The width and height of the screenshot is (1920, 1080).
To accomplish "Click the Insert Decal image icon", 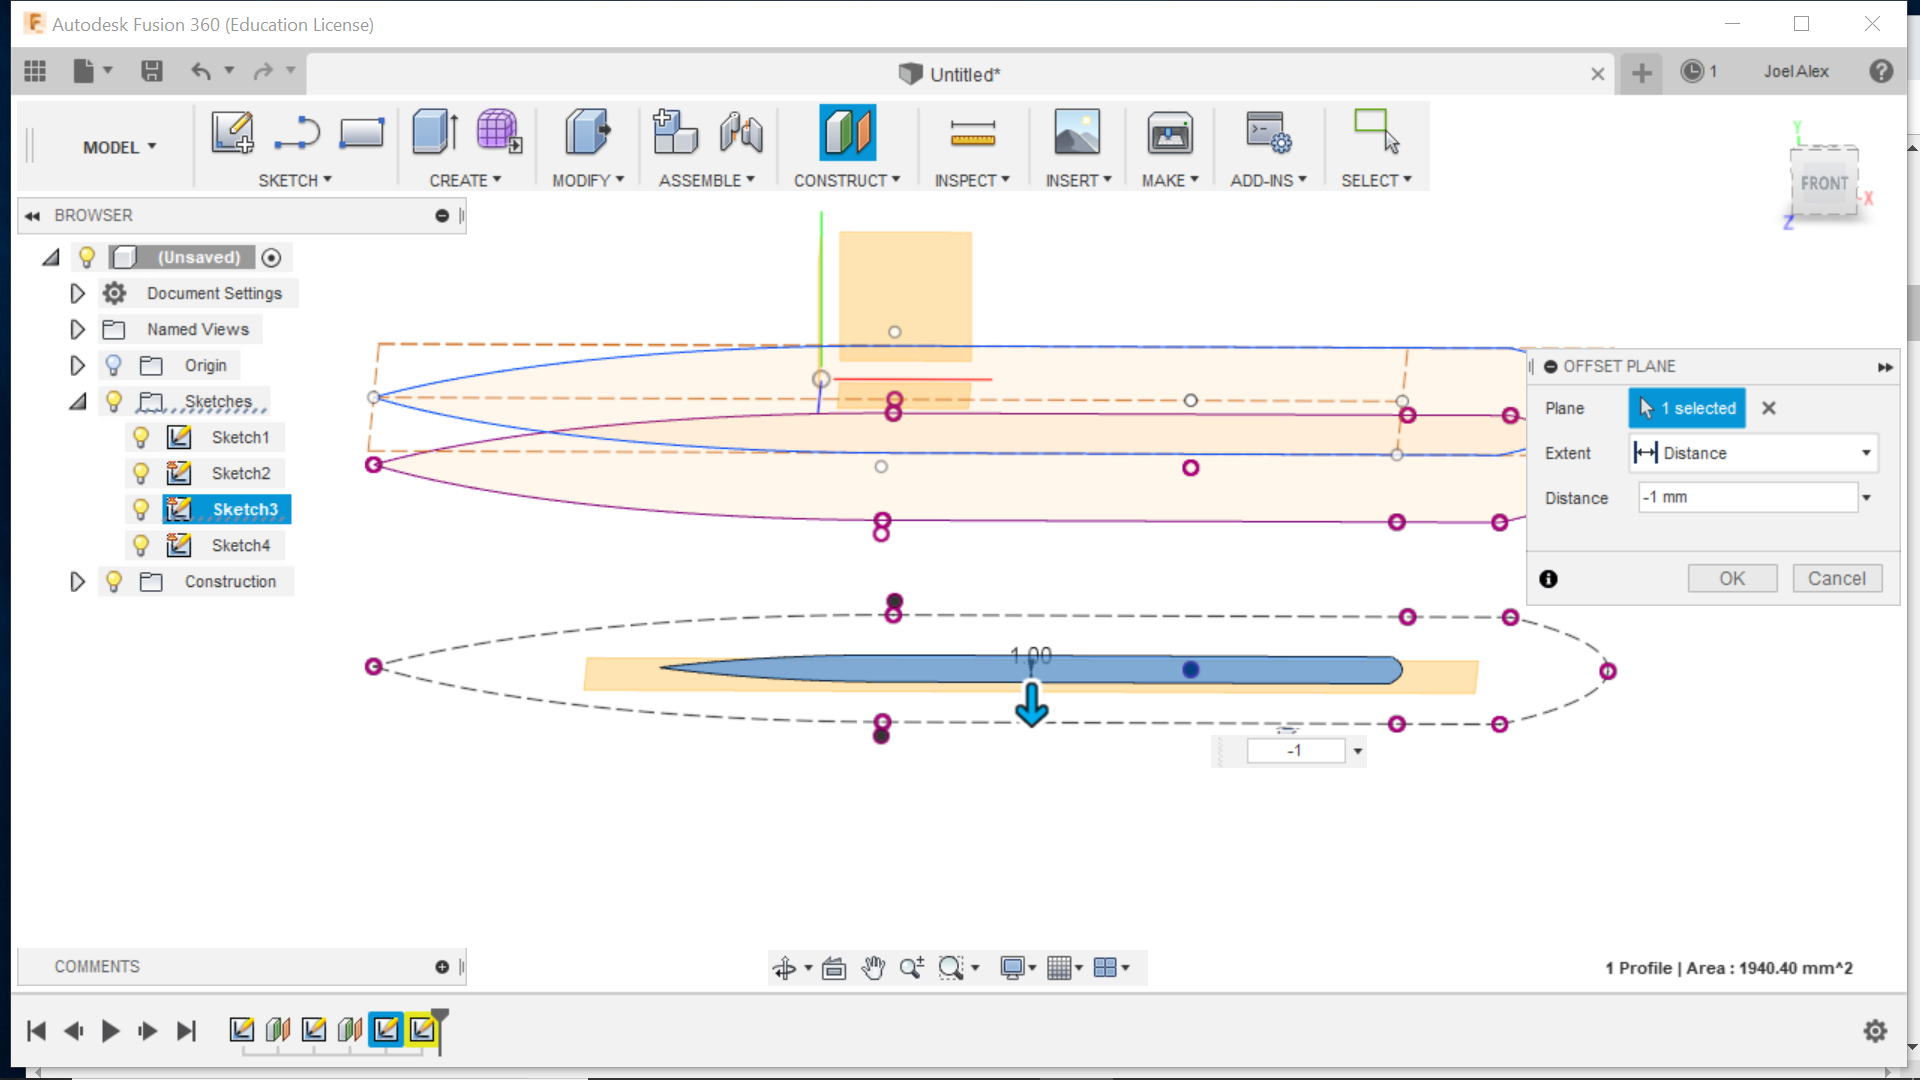I will [x=1077, y=132].
